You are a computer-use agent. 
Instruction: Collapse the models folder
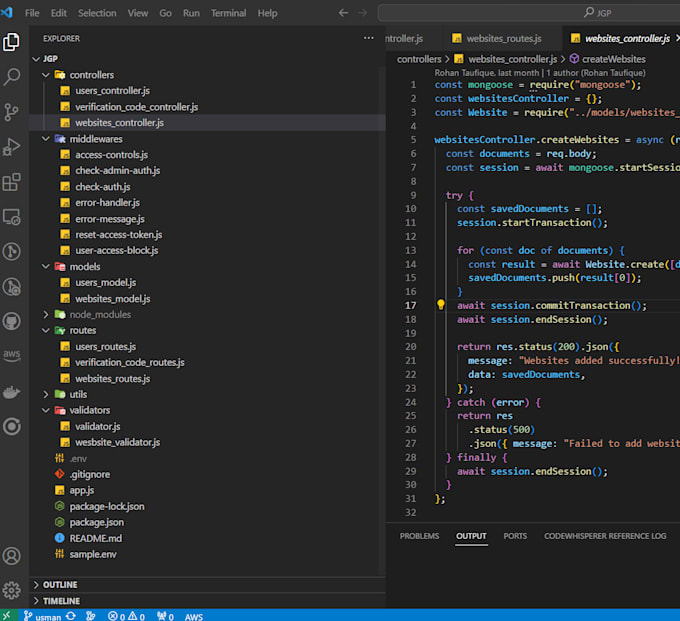point(46,266)
